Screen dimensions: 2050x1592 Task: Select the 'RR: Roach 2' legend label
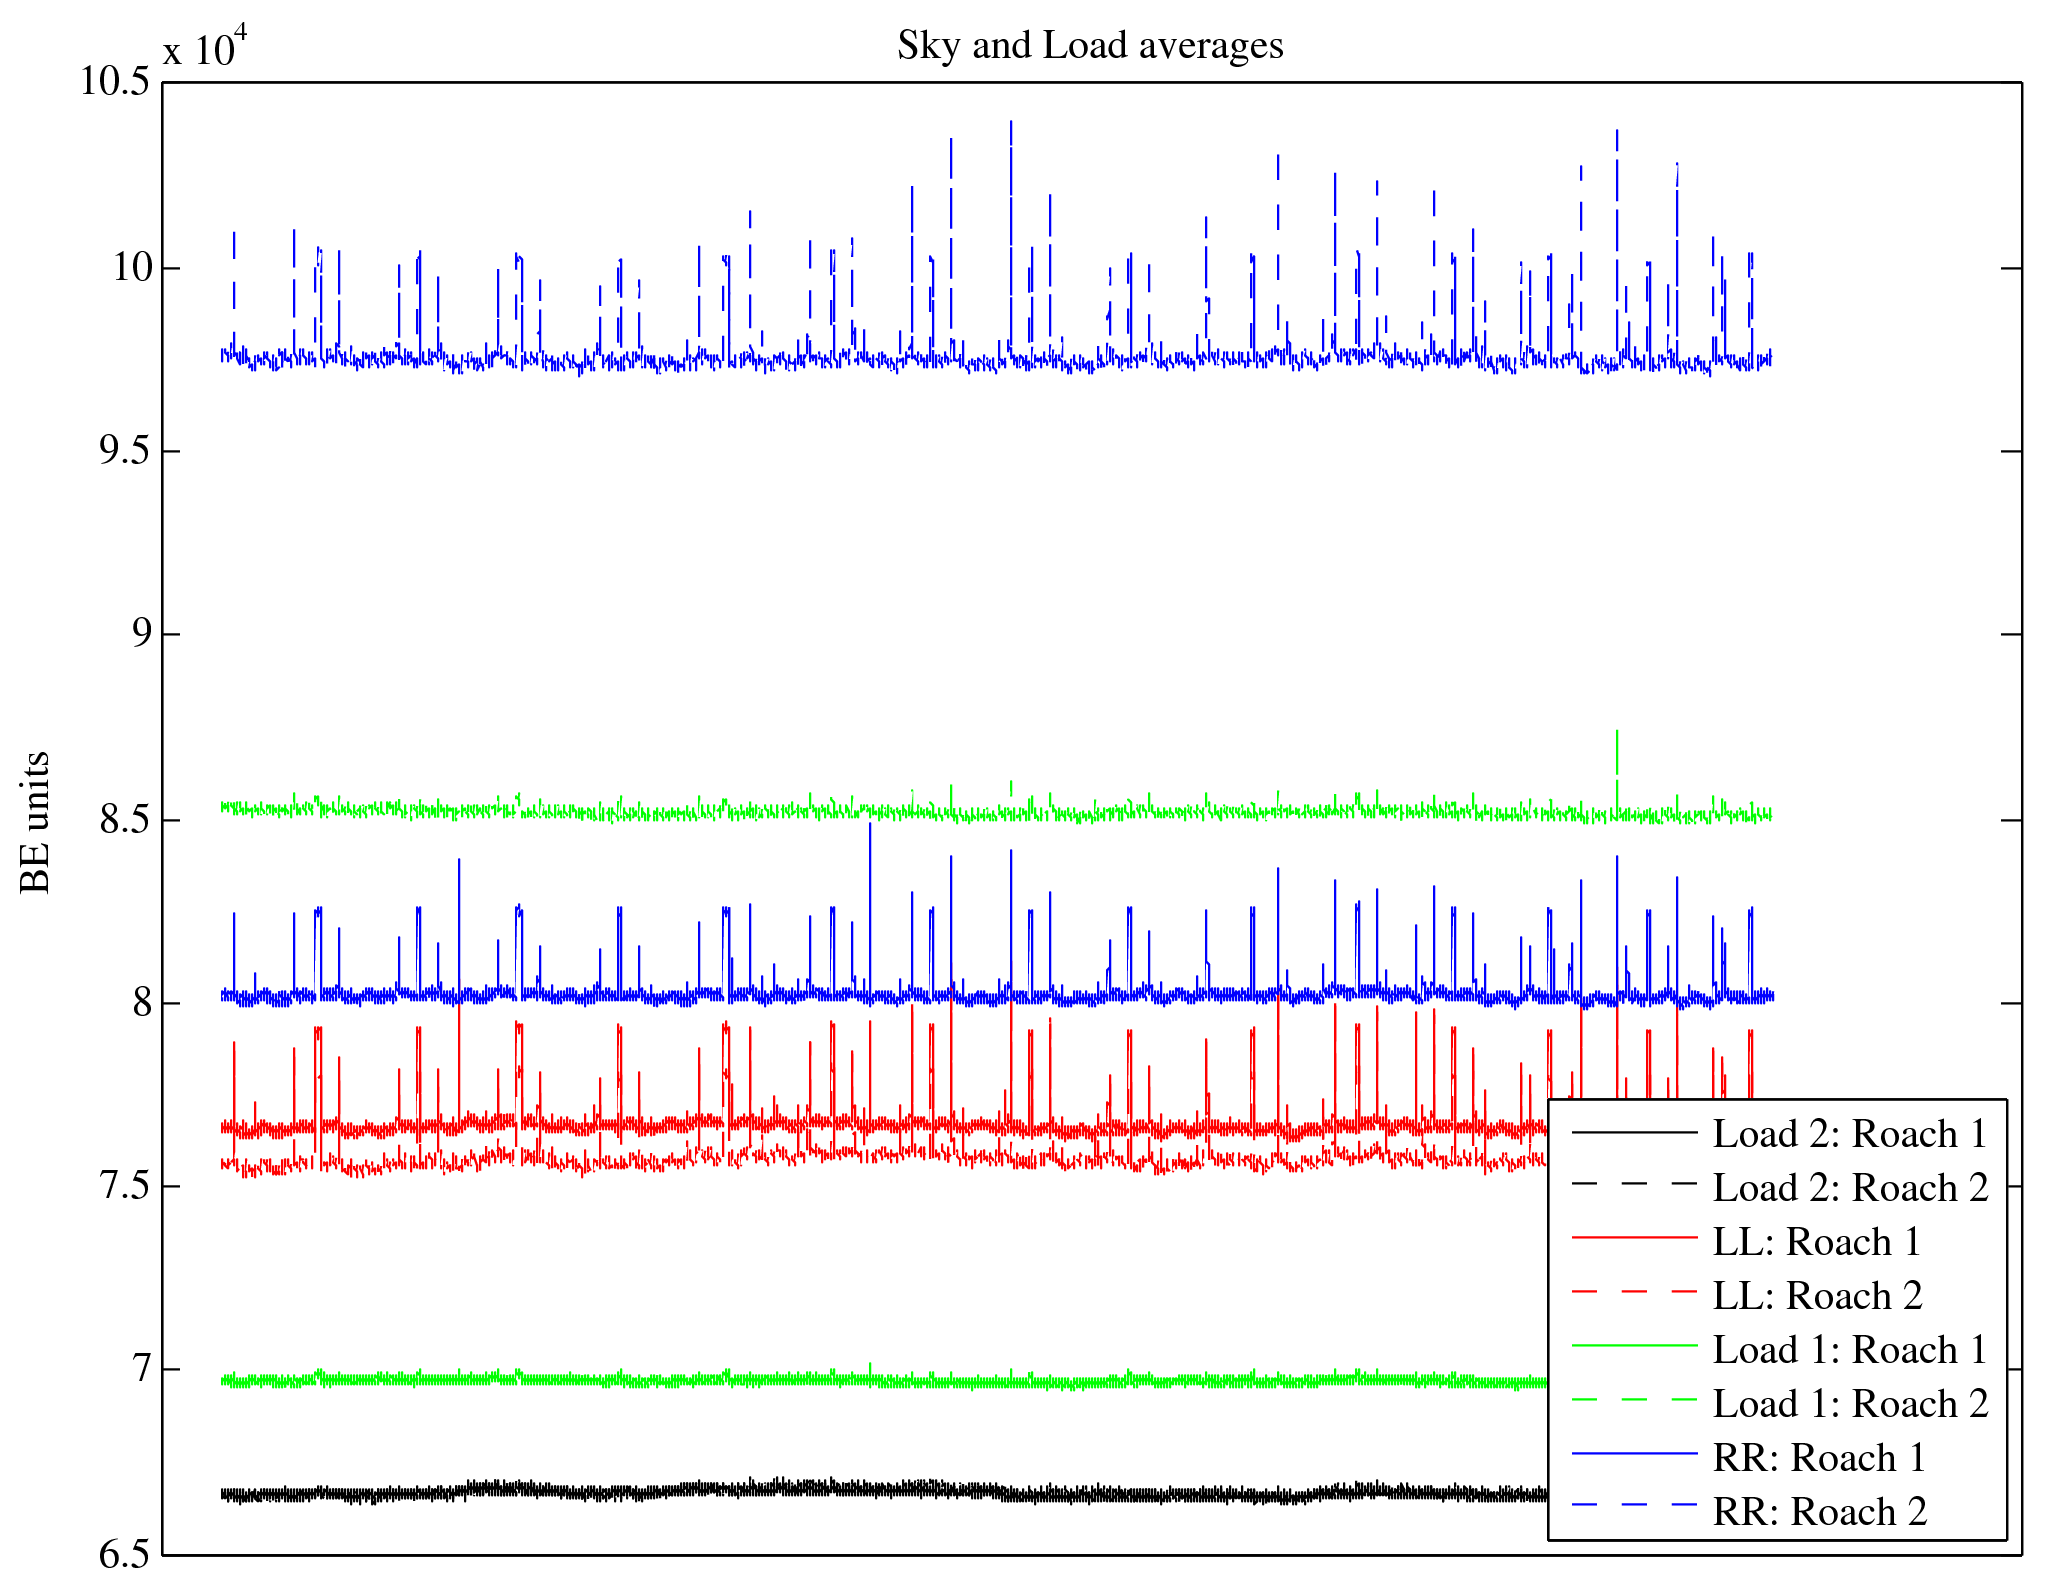pos(1820,1512)
